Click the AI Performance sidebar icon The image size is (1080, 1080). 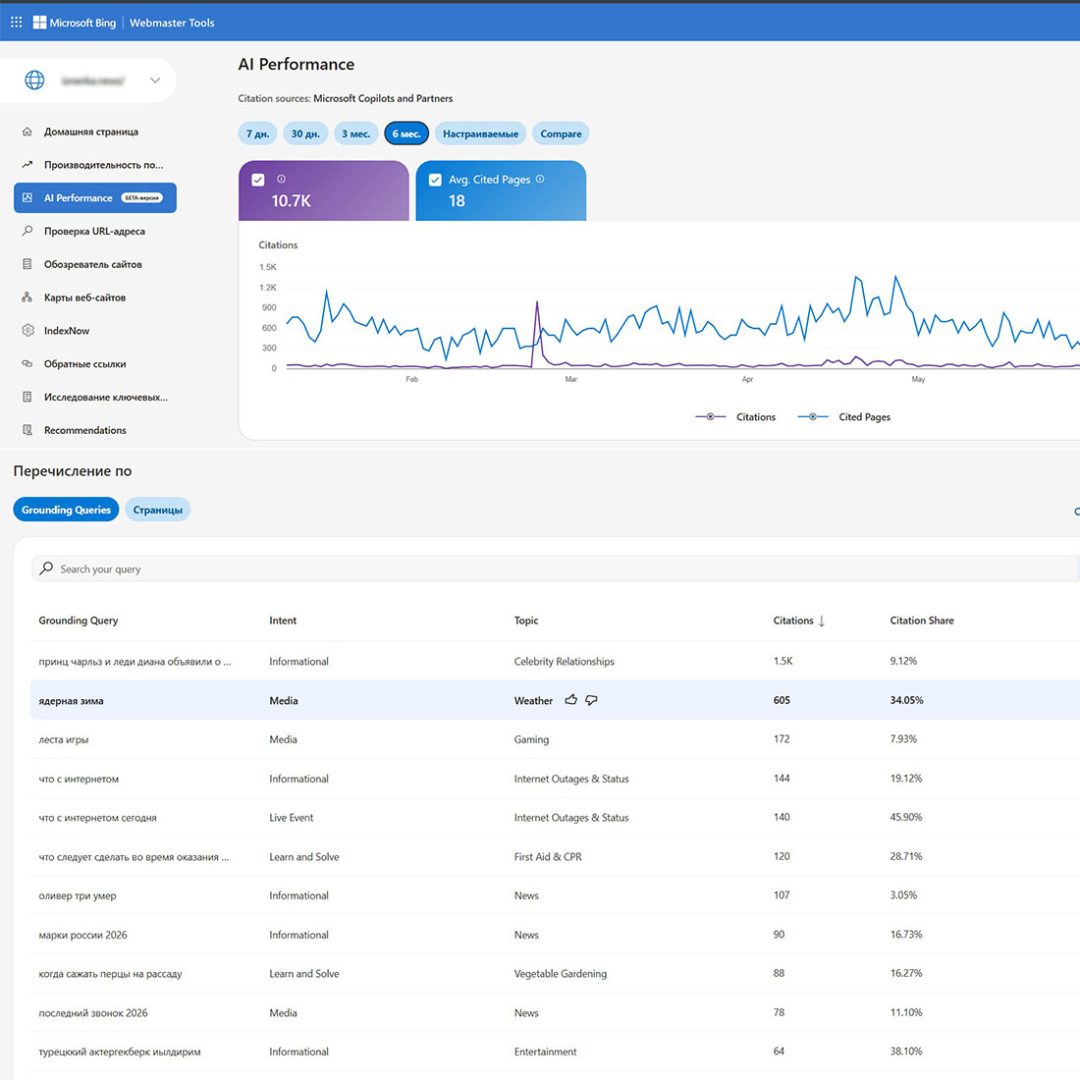tap(27, 198)
